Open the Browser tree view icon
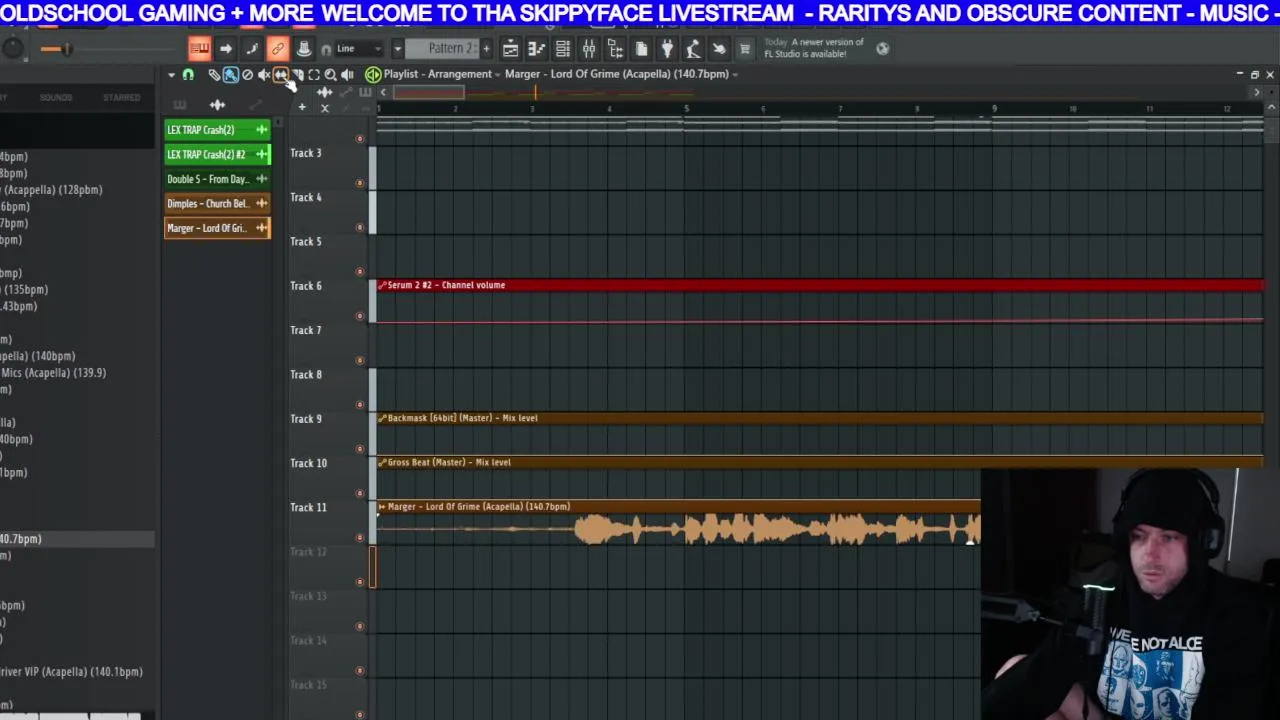 tap(614, 48)
